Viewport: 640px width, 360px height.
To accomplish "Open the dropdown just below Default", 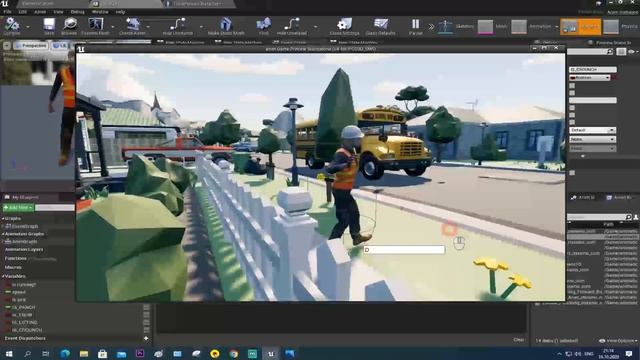I will tap(592, 140).
